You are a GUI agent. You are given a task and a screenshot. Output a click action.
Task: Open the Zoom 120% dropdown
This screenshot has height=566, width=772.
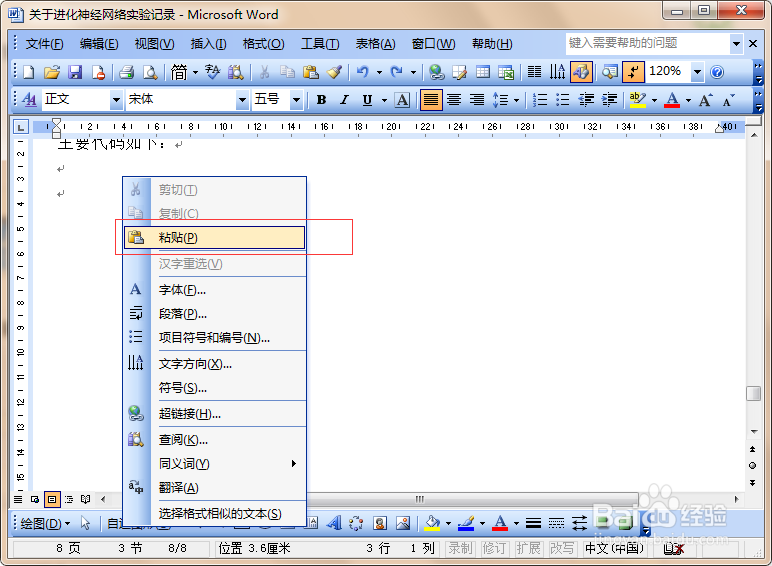tap(697, 72)
